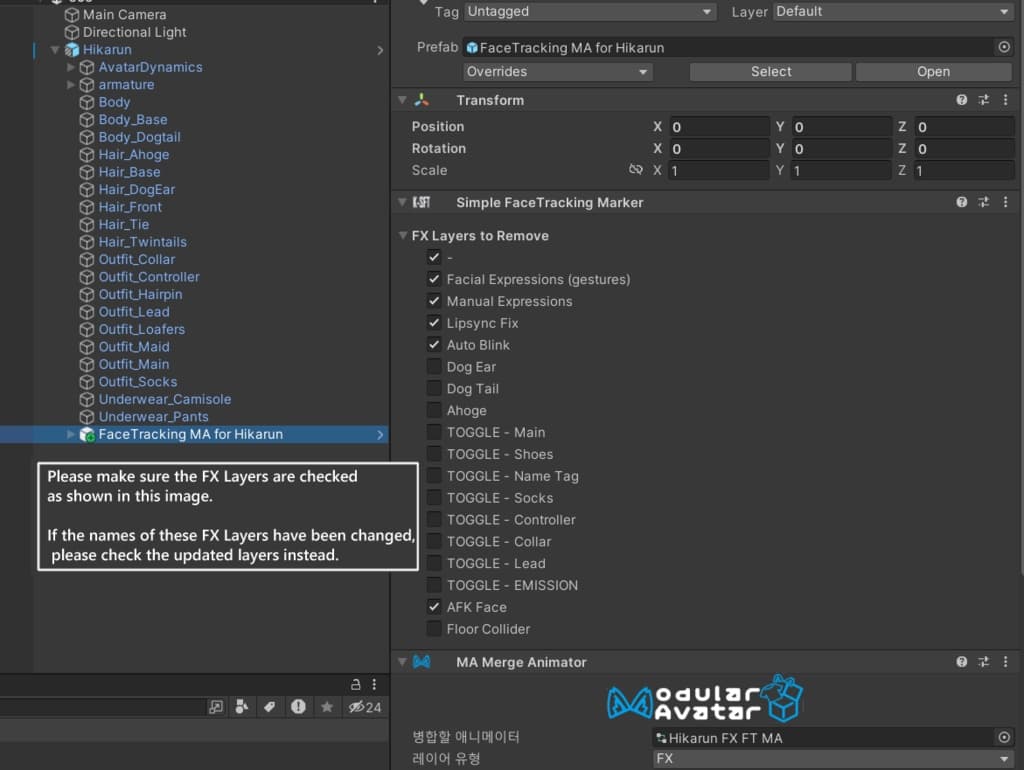Viewport: 1024px width, 770px height.
Task: Click the Search by Label tag icon
Action: click(x=269, y=707)
